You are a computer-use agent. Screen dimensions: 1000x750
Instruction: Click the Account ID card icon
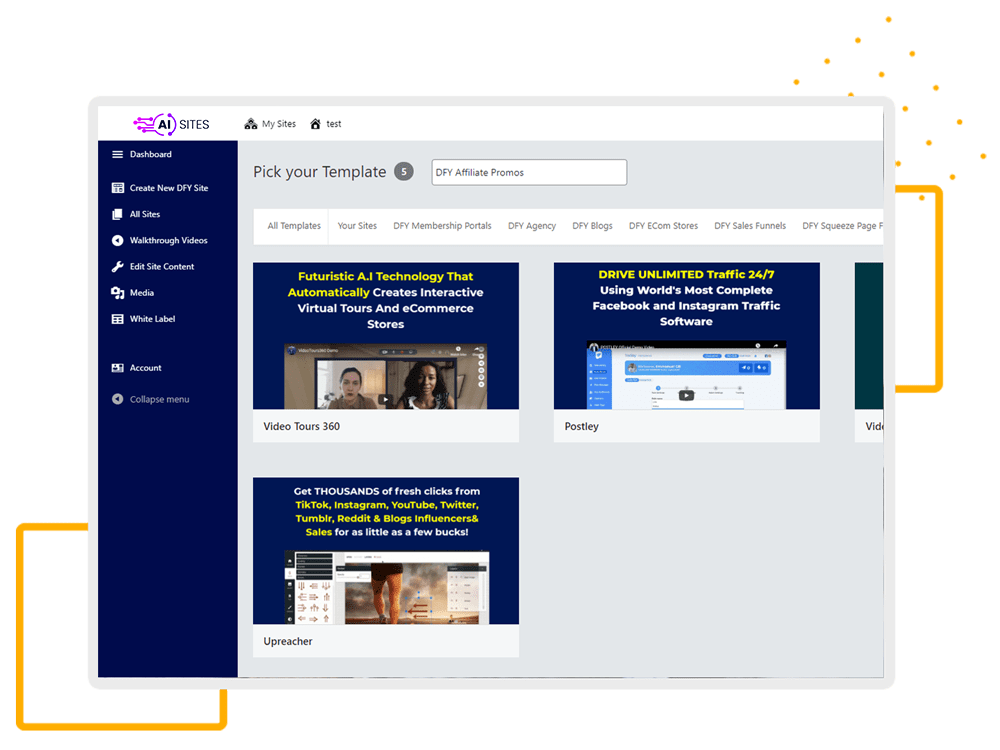117,368
